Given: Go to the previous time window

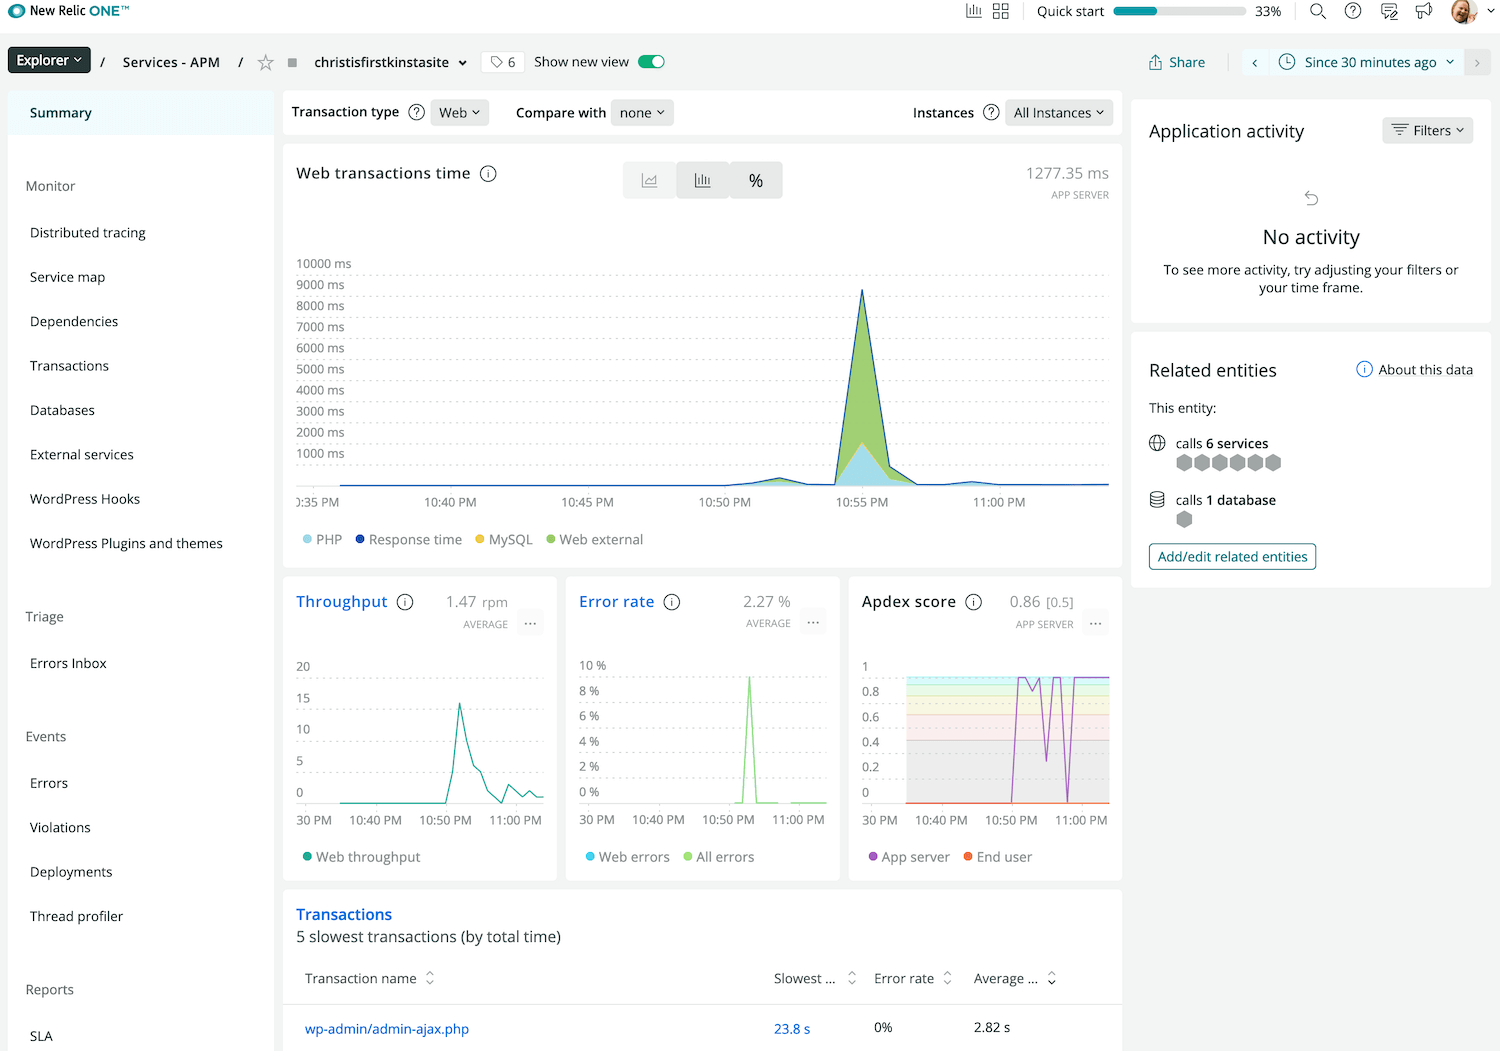Looking at the screenshot, I should coord(1255,62).
